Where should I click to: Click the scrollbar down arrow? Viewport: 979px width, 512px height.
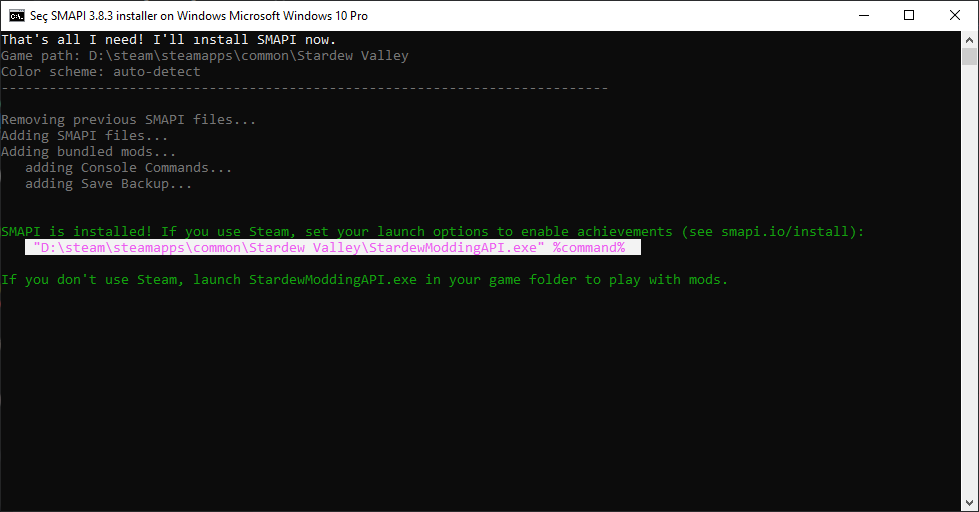[x=969, y=503]
